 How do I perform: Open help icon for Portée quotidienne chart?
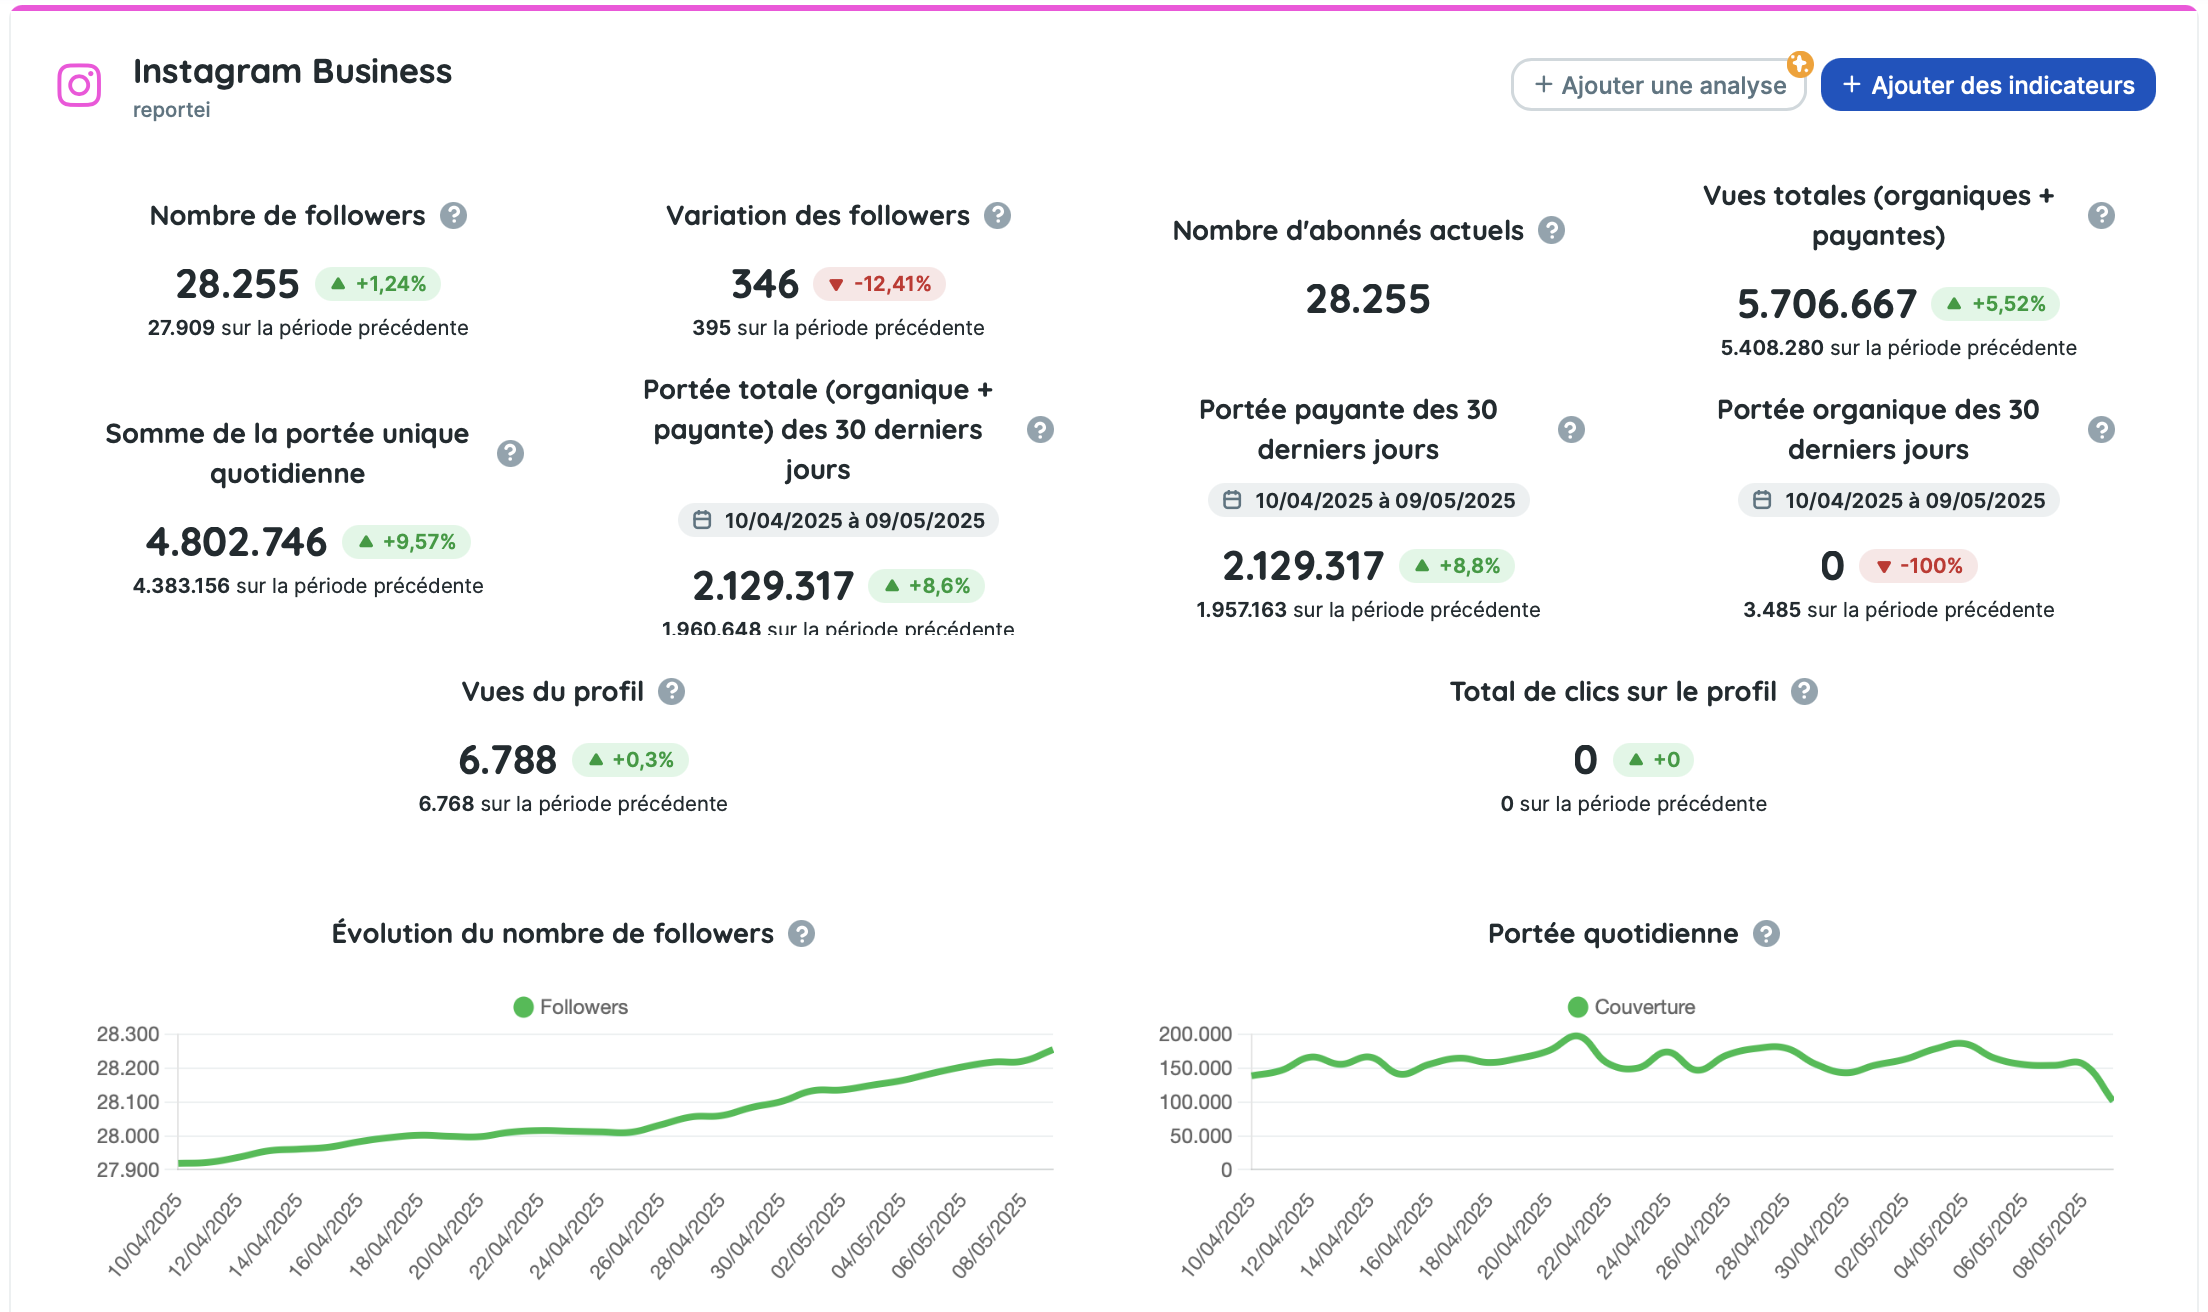[x=1767, y=934]
